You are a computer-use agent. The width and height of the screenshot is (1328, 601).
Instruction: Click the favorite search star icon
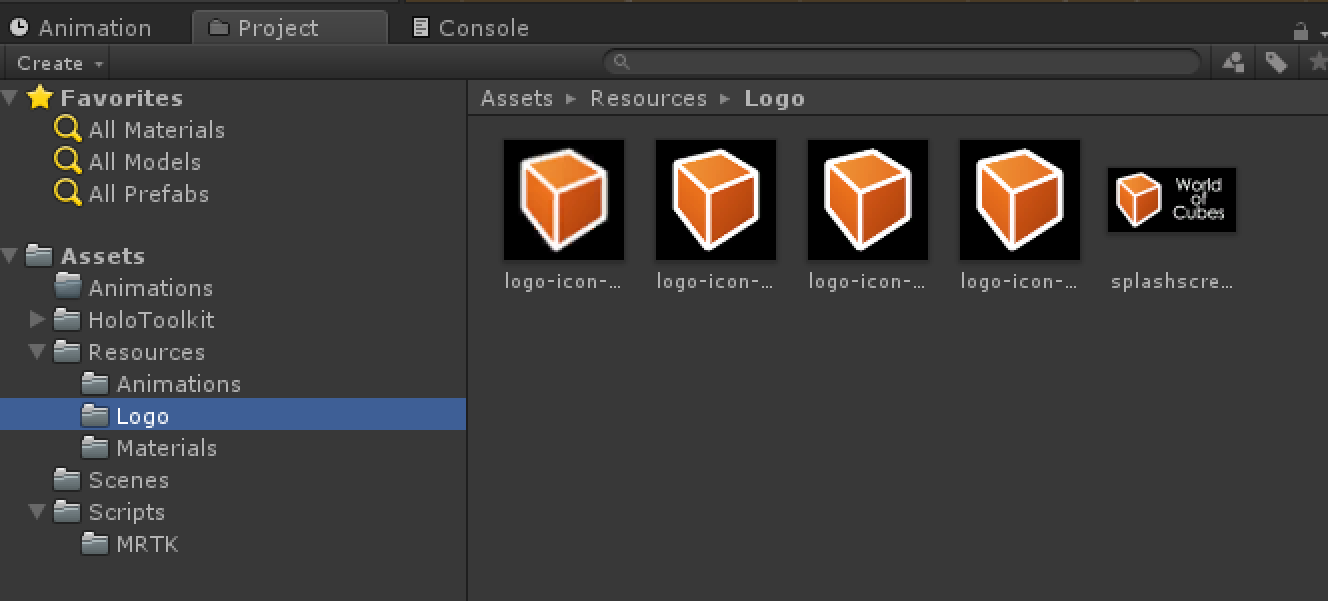[x=1320, y=62]
